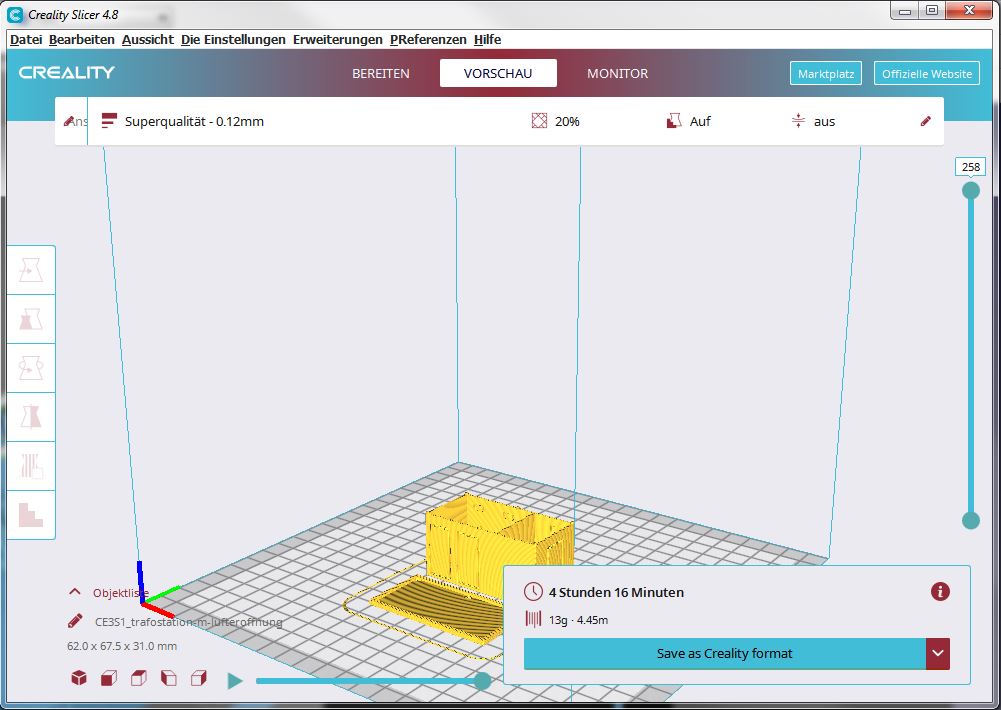Open the Bearbeiten menu
Viewport: 1001px width, 710px height.
(82, 40)
